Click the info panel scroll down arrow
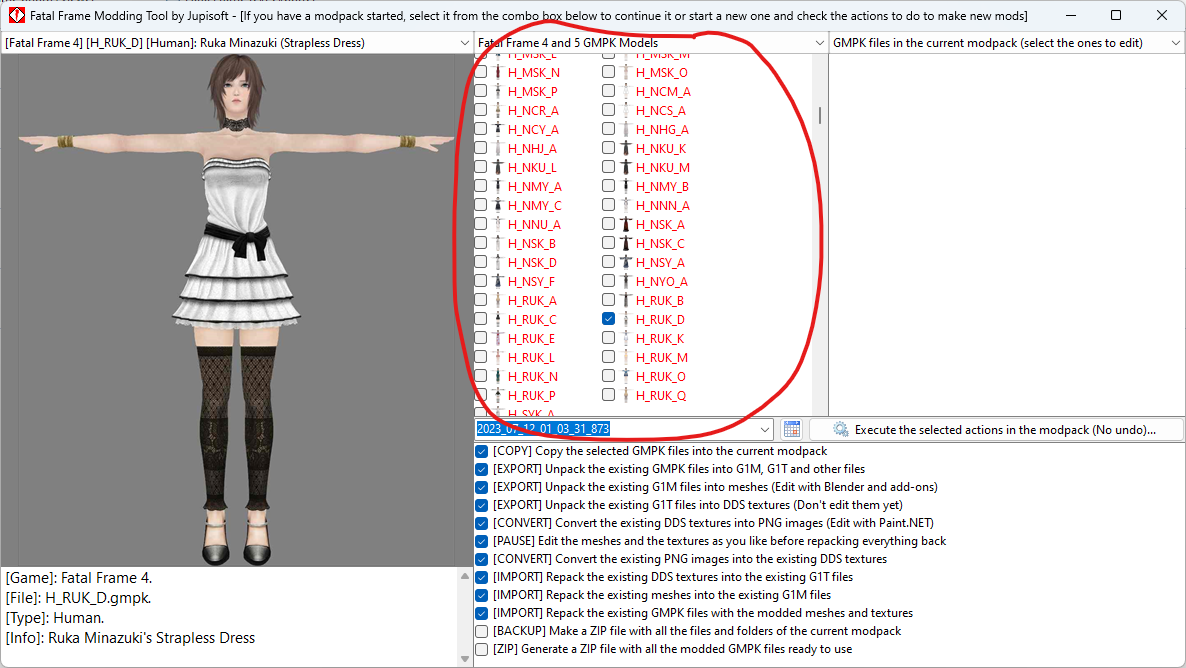The width and height of the screenshot is (1186, 668). (x=464, y=659)
